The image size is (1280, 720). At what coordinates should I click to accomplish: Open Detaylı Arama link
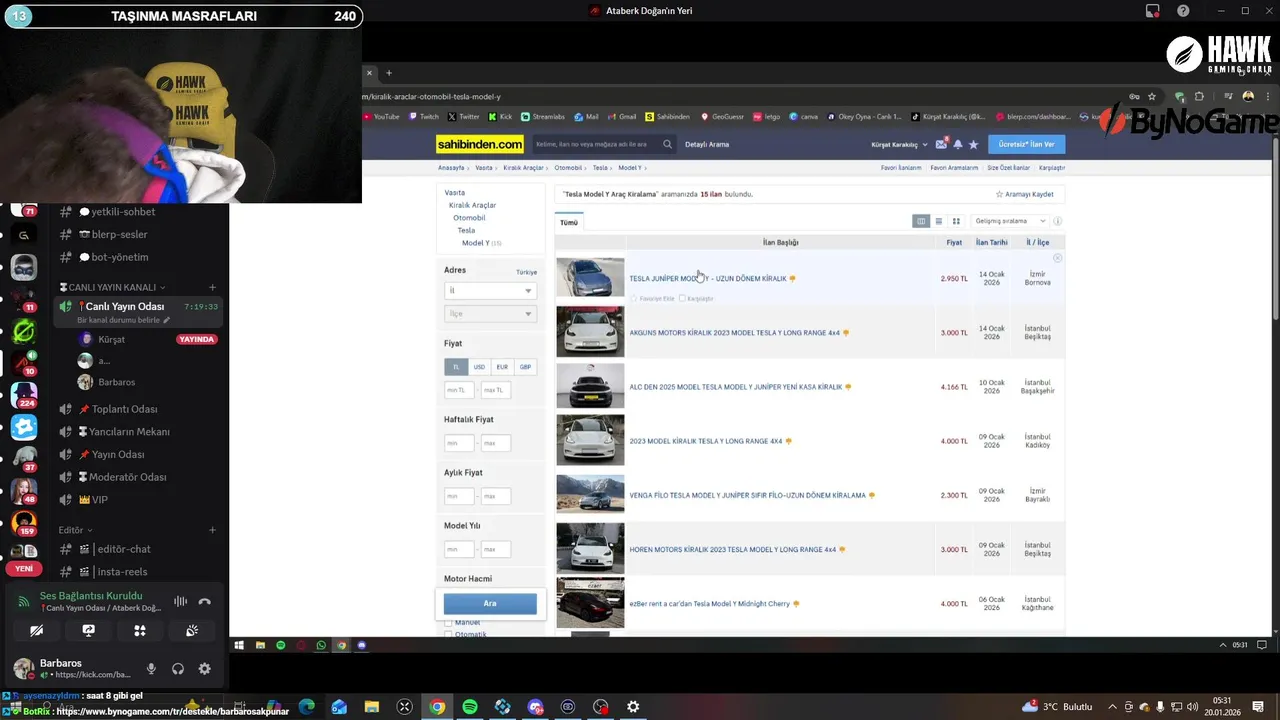pyautogui.click(x=707, y=145)
